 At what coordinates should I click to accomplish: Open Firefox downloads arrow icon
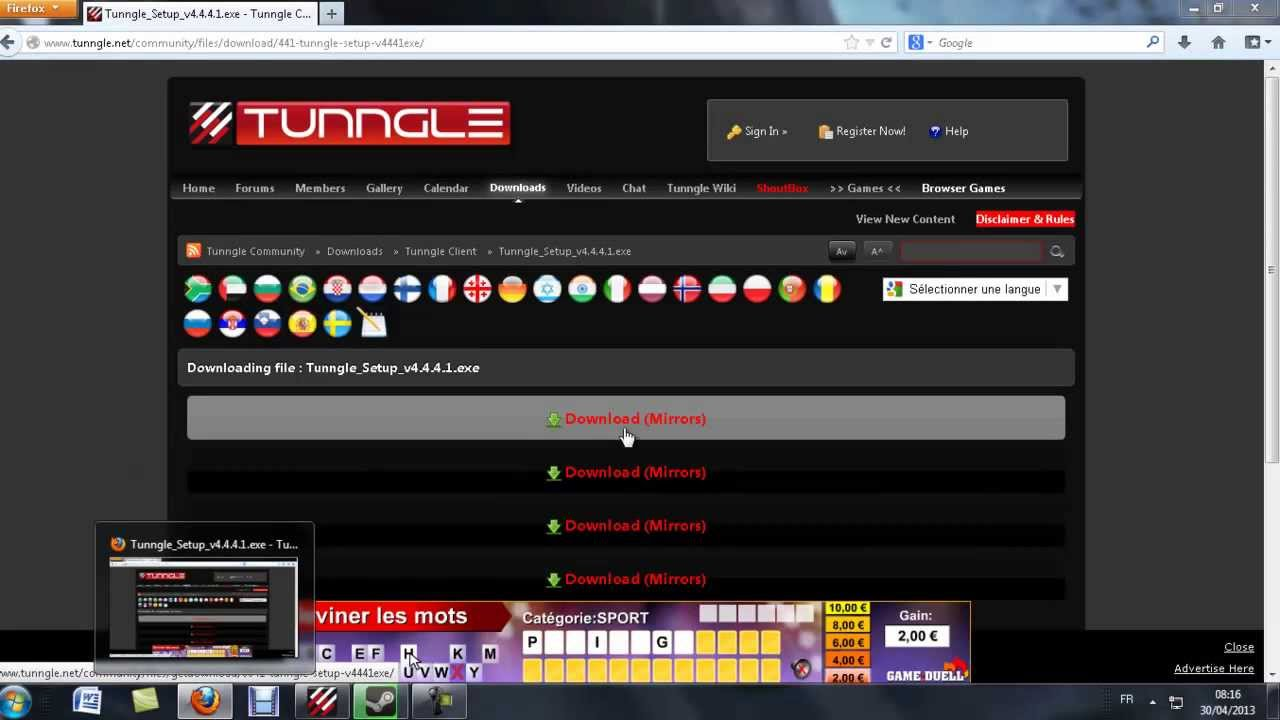click(1184, 42)
